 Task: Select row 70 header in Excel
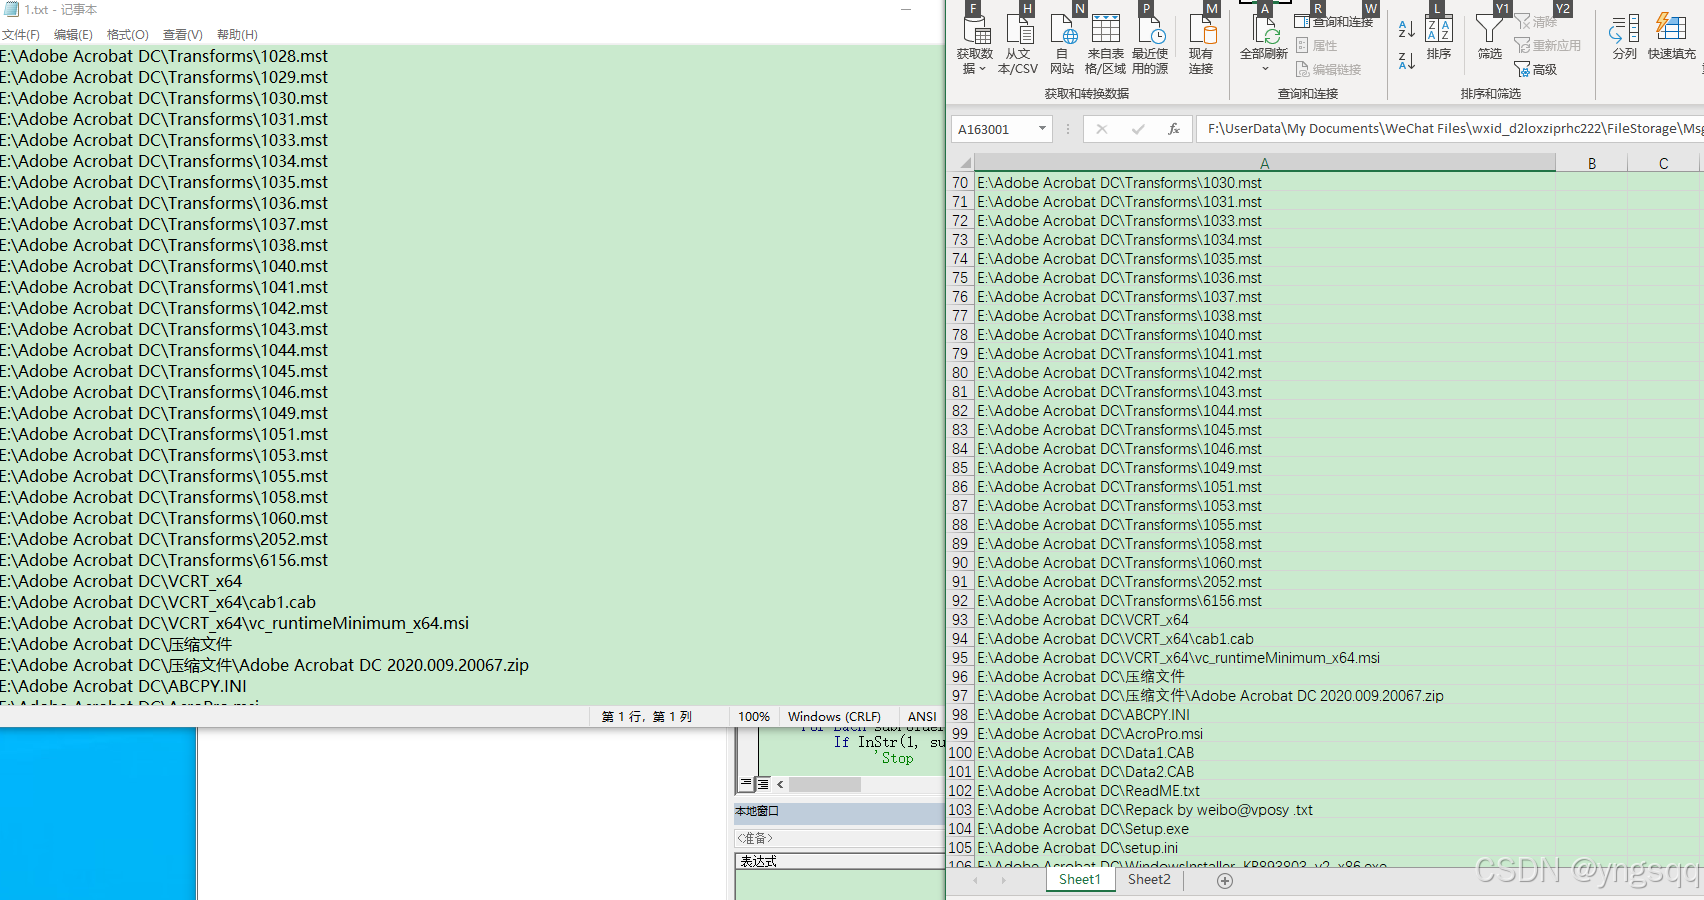coord(960,183)
